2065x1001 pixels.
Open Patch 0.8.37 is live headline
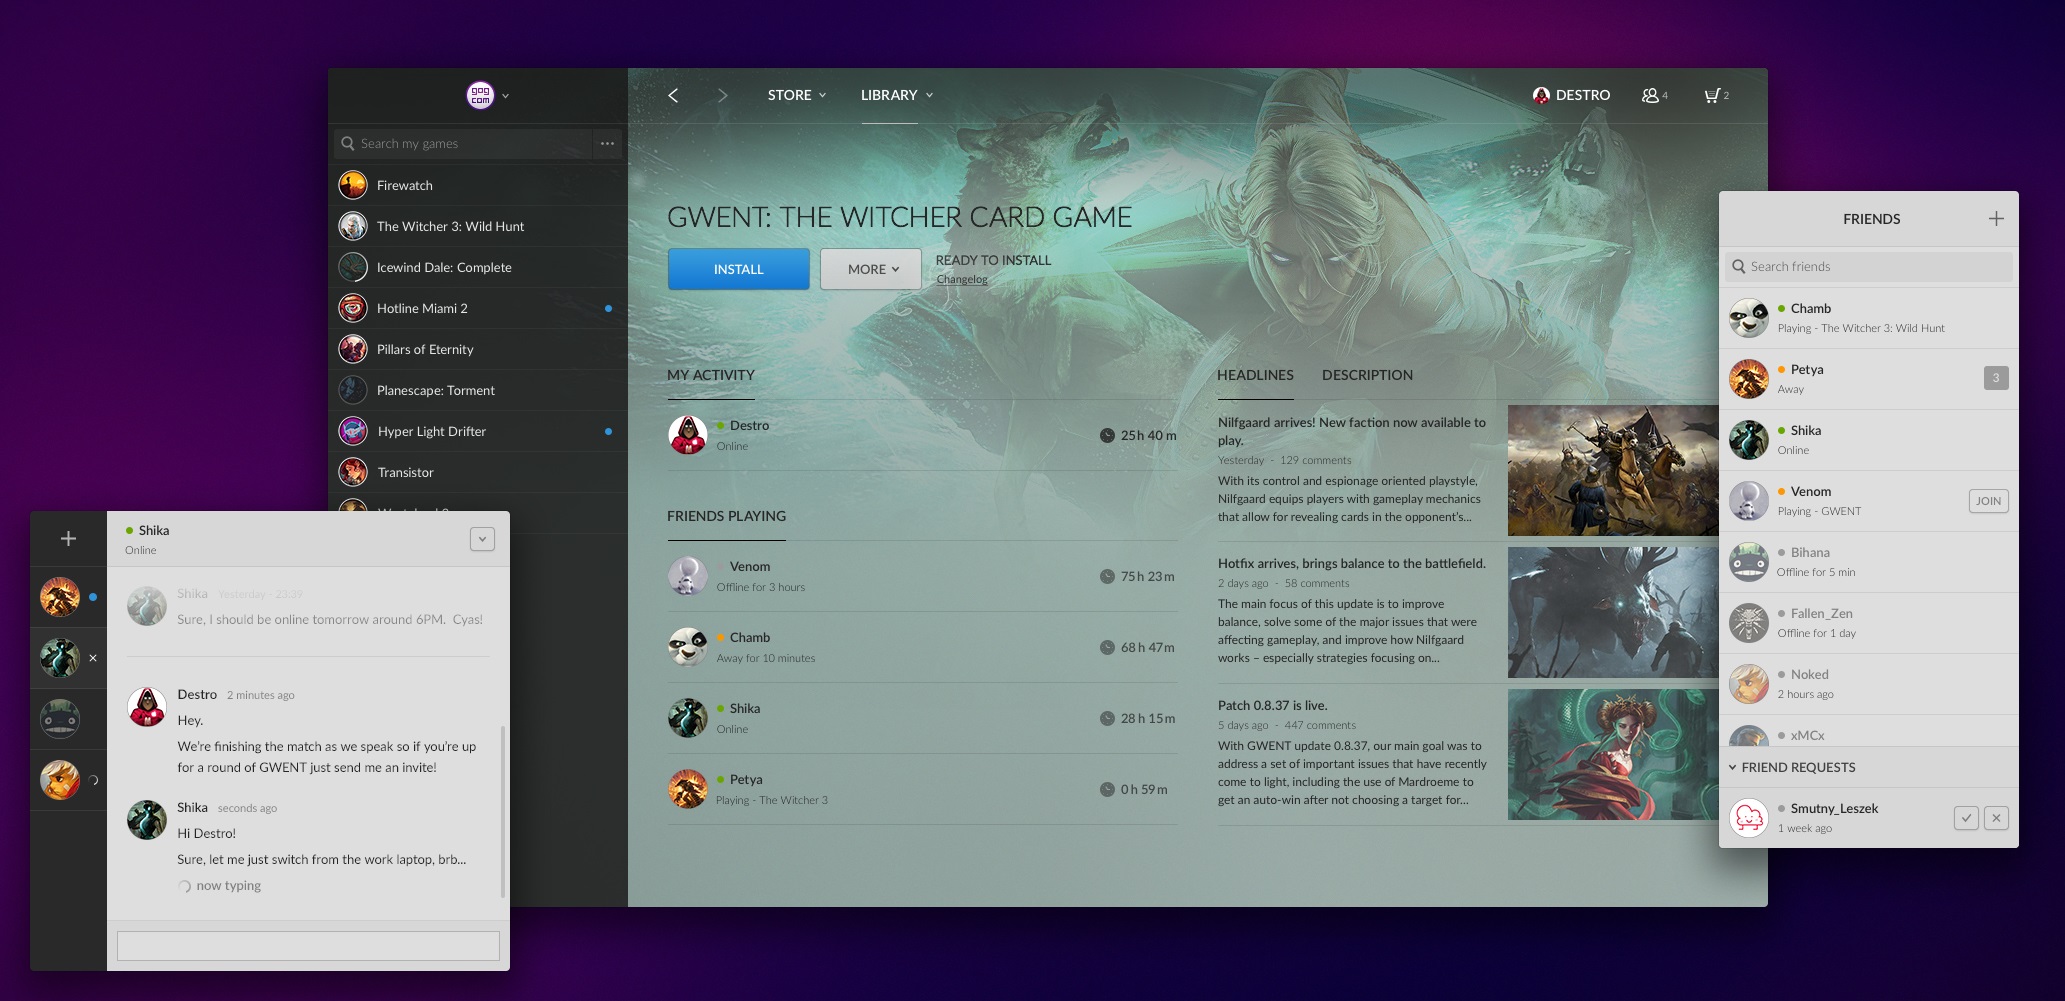point(1272,705)
